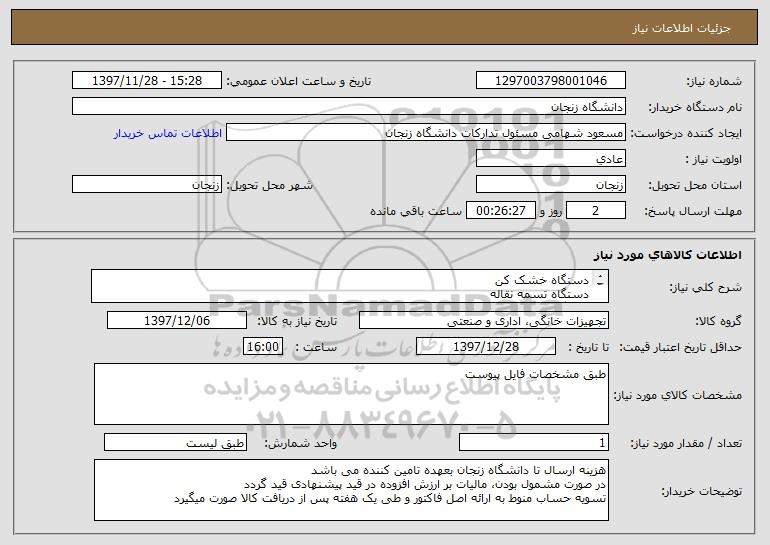770x545 pixels.
Task: Select the priority field showing عادي
Action: pyautogui.click(x=550, y=159)
